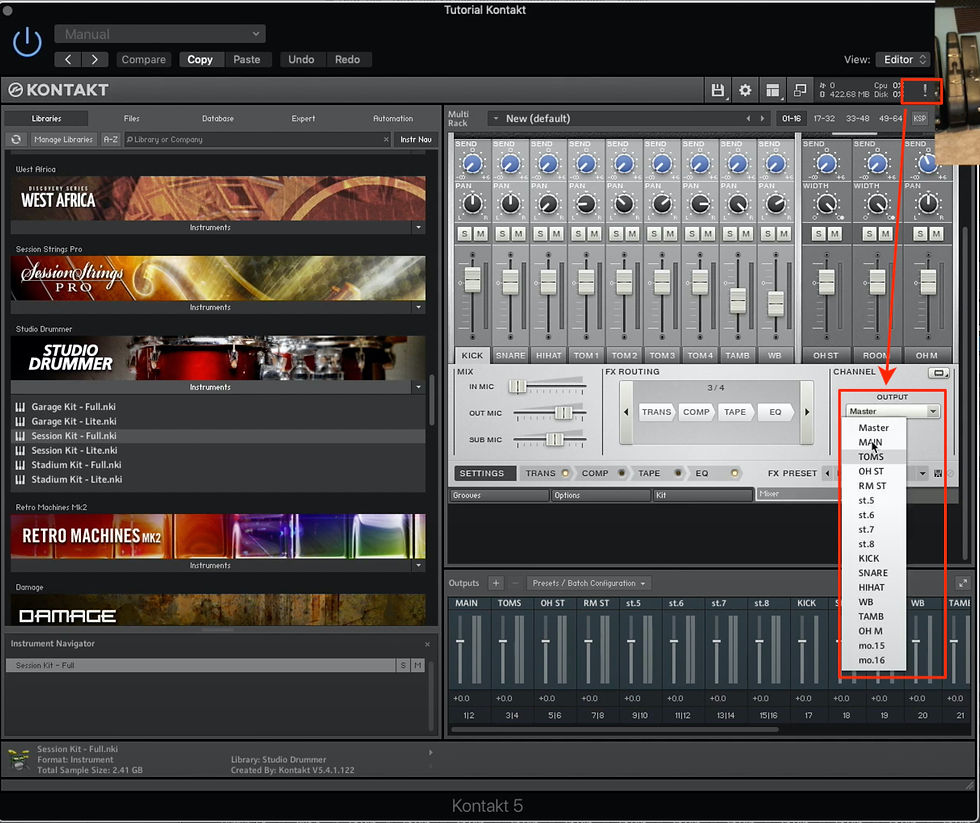The width and height of the screenshot is (980, 823).
Task: Open the View Editor dropdown
Action: pos(902,59)
